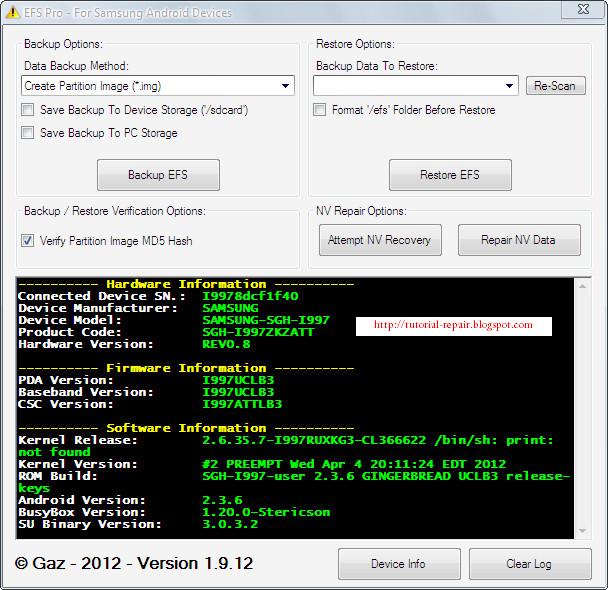Click the Software Information header line
This screenshot has height=590, width=608.
(x=186, y=428)
